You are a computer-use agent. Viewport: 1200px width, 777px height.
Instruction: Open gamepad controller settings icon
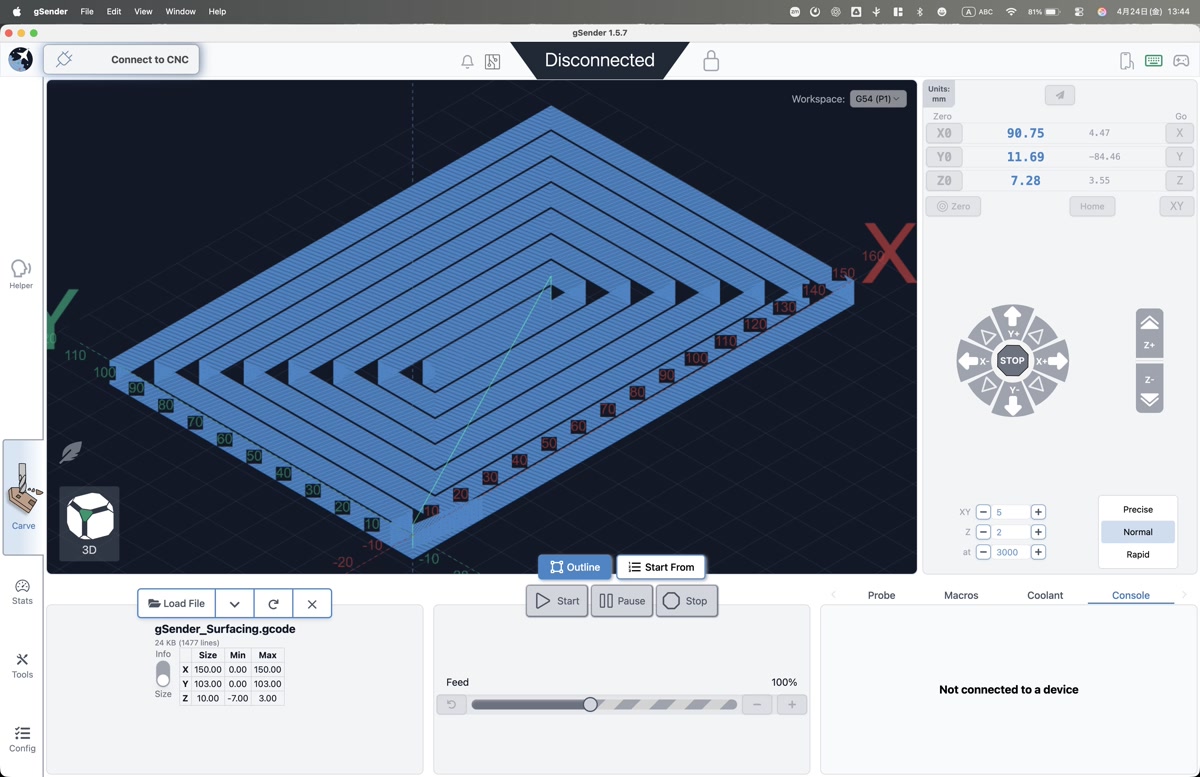pyautogui.click(x=1181, y=61)
